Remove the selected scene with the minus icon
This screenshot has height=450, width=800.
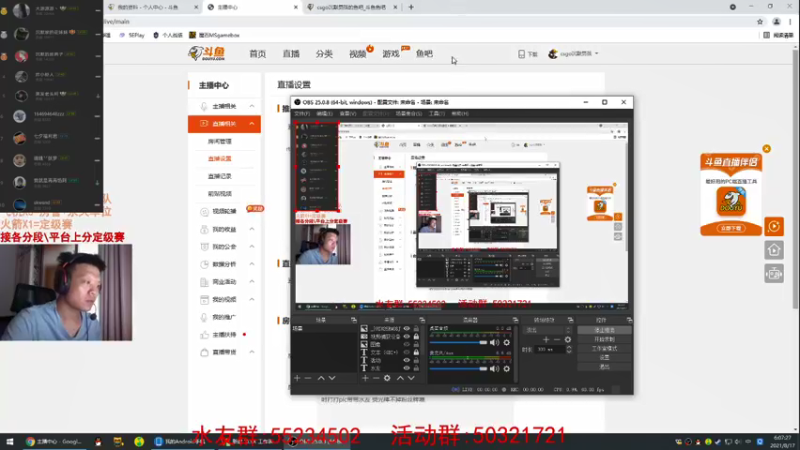(x=308, y=378)
